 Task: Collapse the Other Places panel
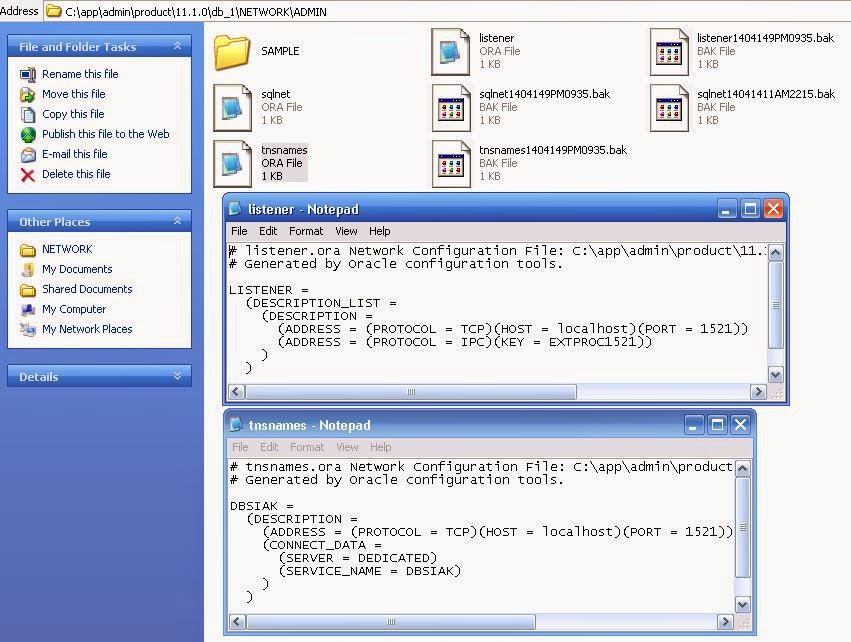[177, 221]
